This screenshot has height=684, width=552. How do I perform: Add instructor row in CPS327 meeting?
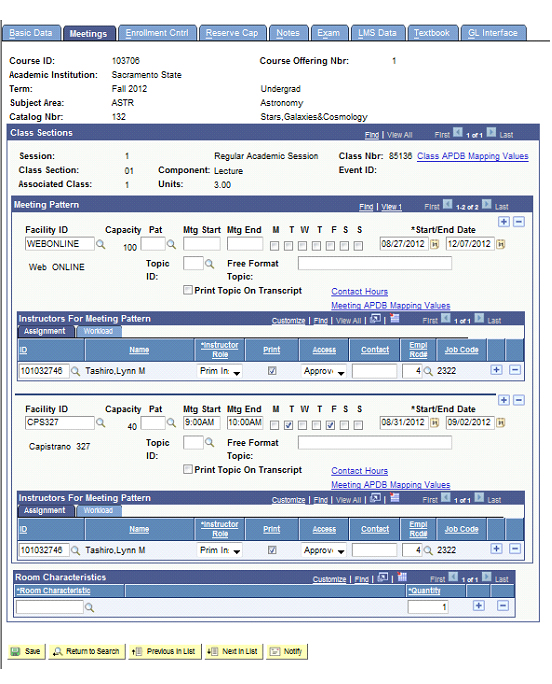tap(496, 549)
